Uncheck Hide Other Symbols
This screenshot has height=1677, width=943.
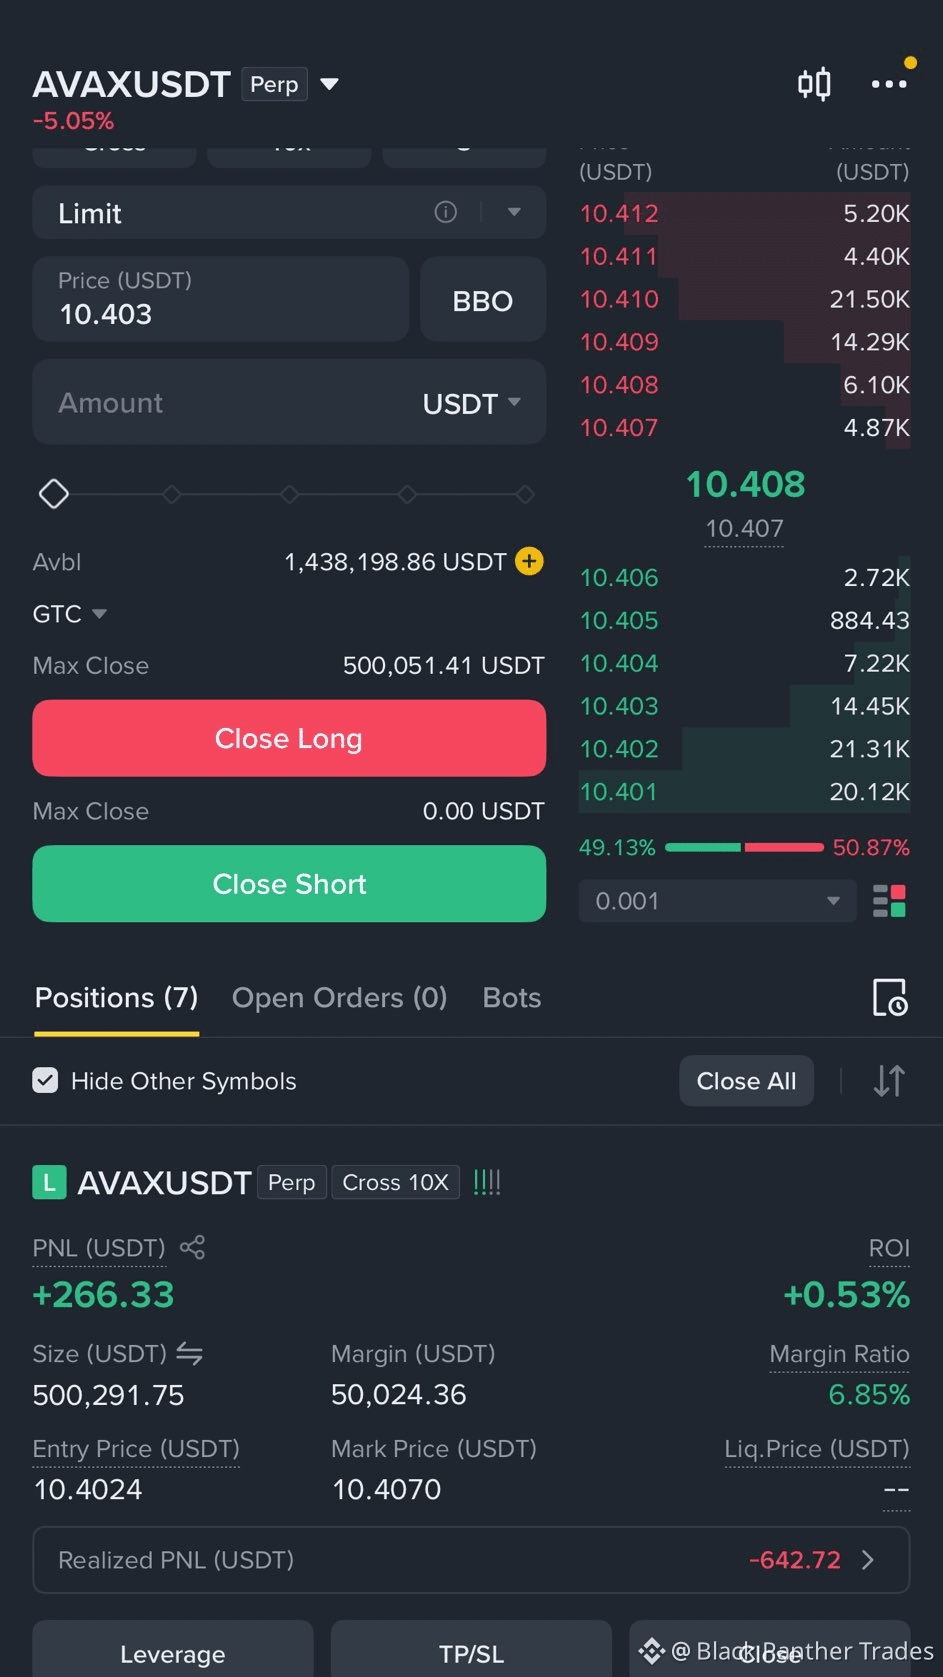tap(45, 1080)
